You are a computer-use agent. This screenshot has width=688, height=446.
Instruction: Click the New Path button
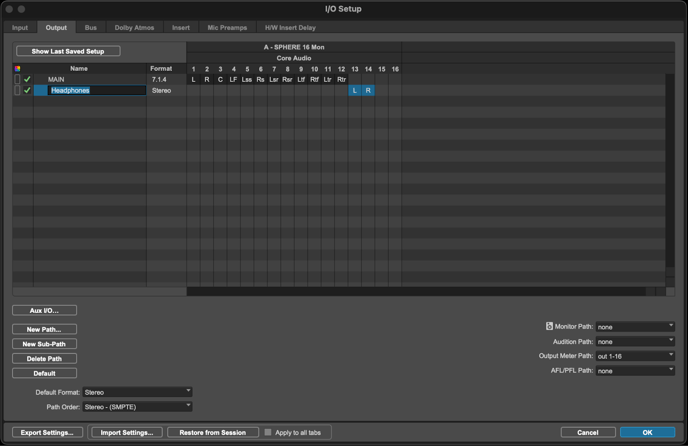click(44, 329)
